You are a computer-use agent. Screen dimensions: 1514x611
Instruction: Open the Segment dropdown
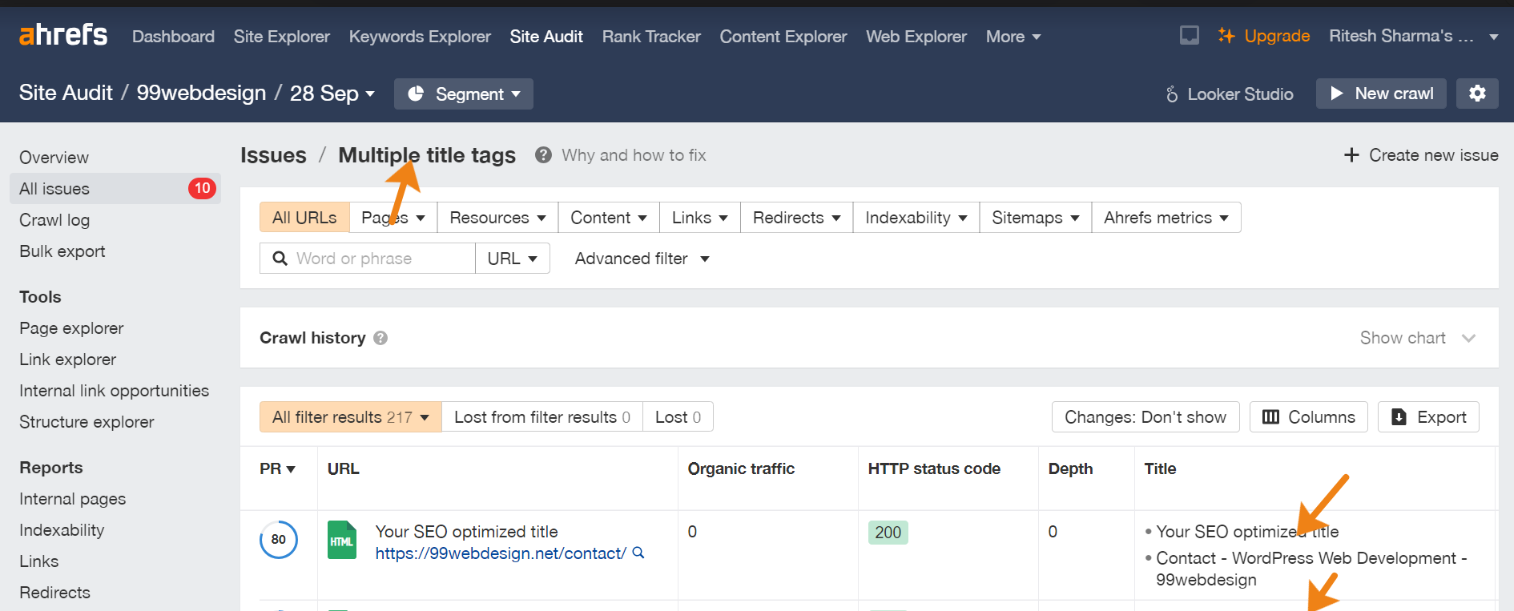point(463,94)
